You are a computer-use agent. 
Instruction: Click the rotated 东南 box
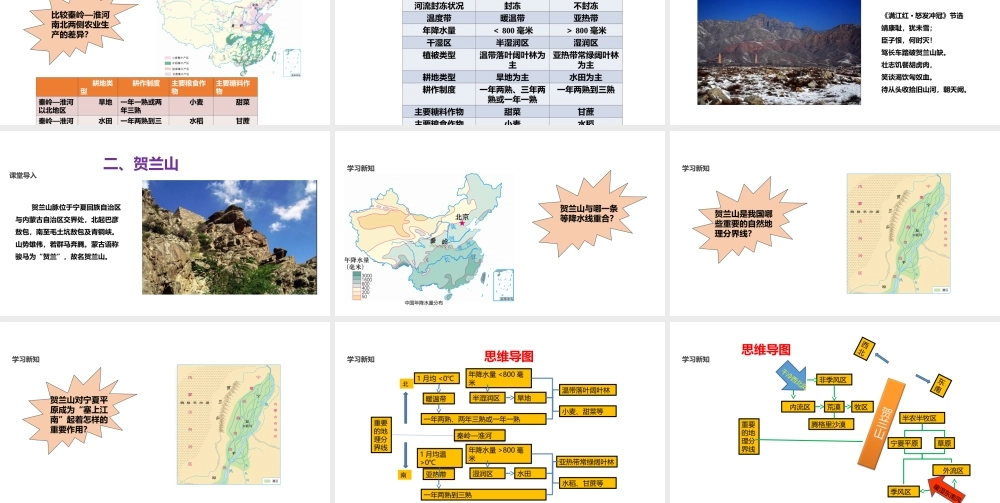click(x=941, y=385)
